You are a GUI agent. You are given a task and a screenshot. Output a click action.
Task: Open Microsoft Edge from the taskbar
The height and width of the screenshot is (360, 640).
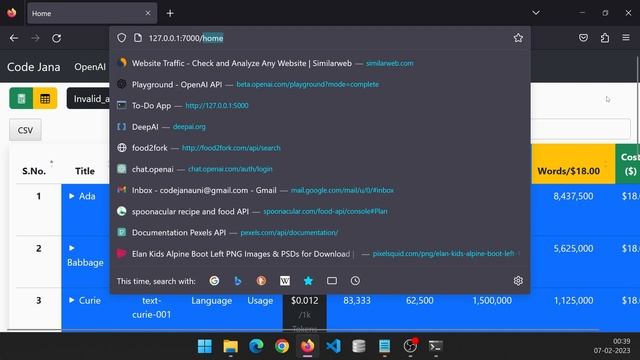point(256,346)
